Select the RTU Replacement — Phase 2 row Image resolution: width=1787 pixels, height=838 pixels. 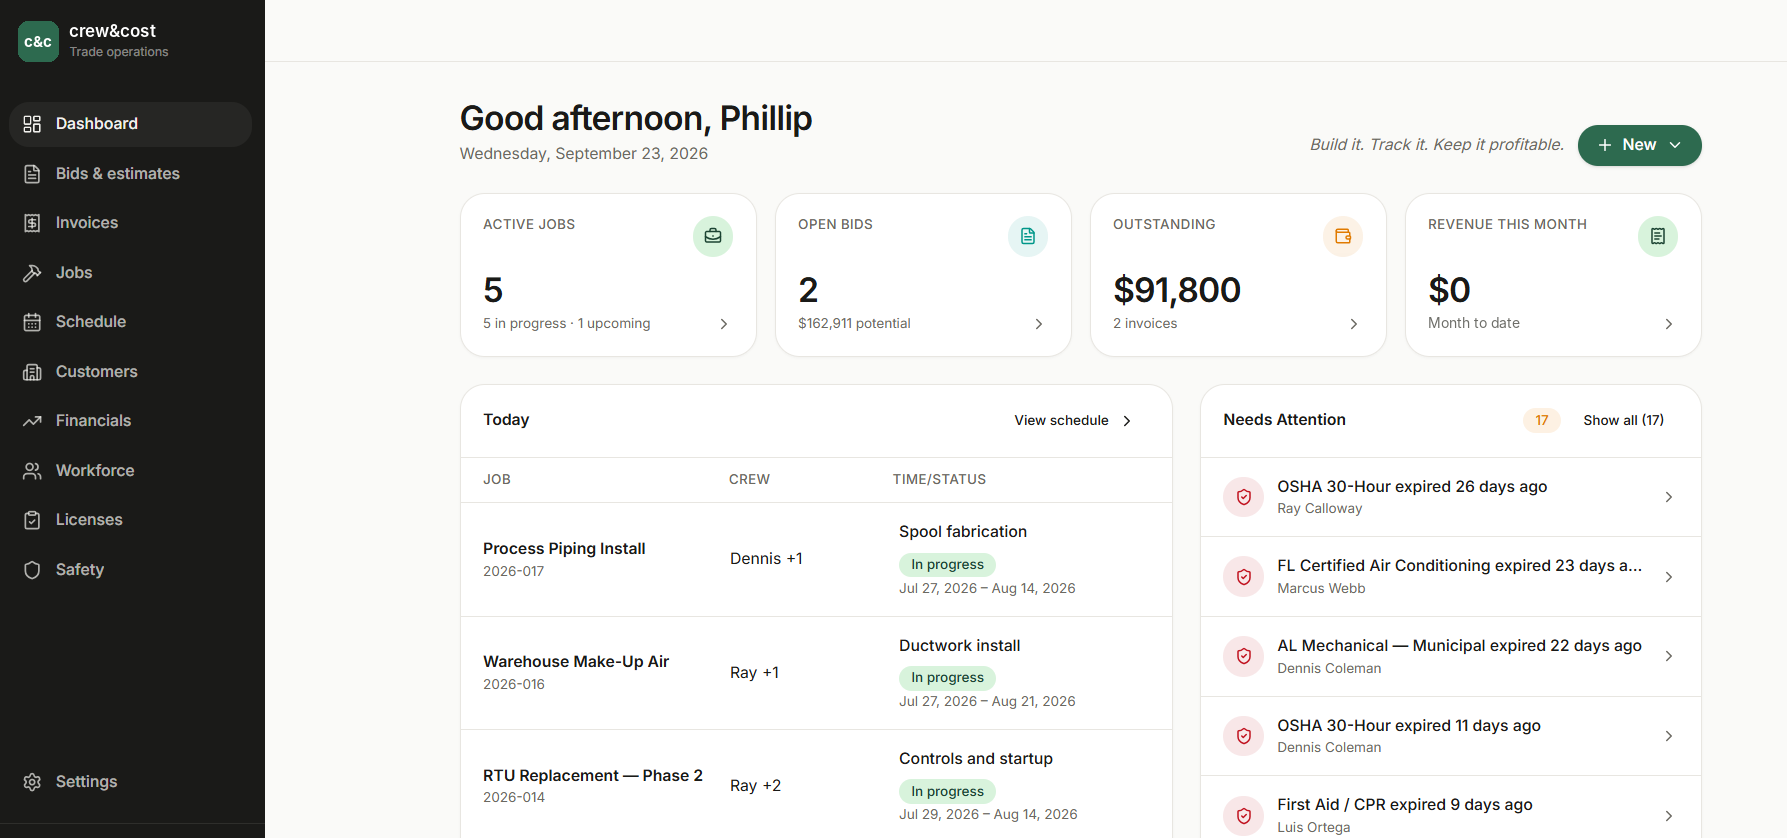(816, 786)
